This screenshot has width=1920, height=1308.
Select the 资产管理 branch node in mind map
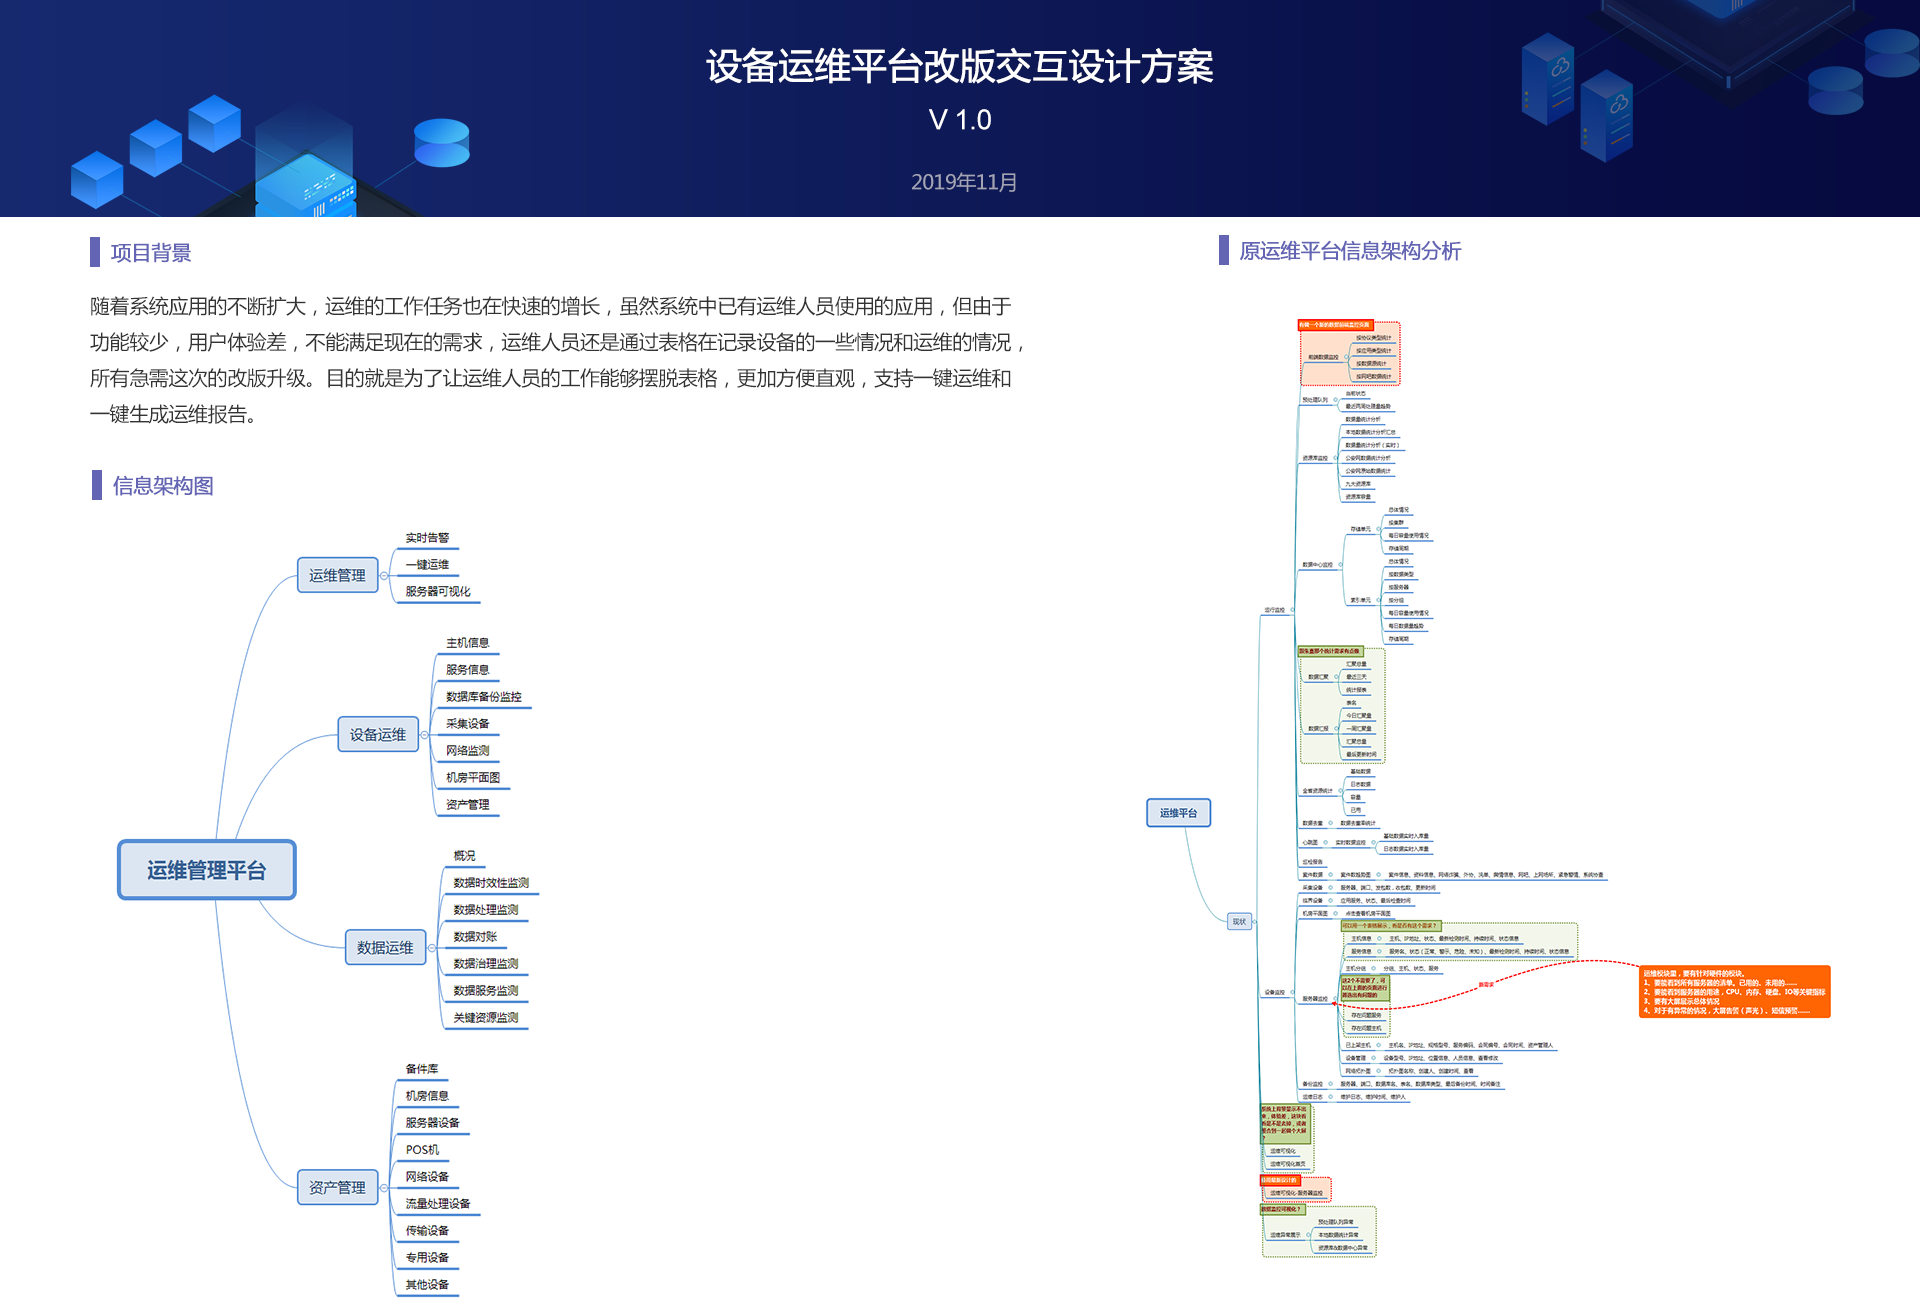point(338,1187)
